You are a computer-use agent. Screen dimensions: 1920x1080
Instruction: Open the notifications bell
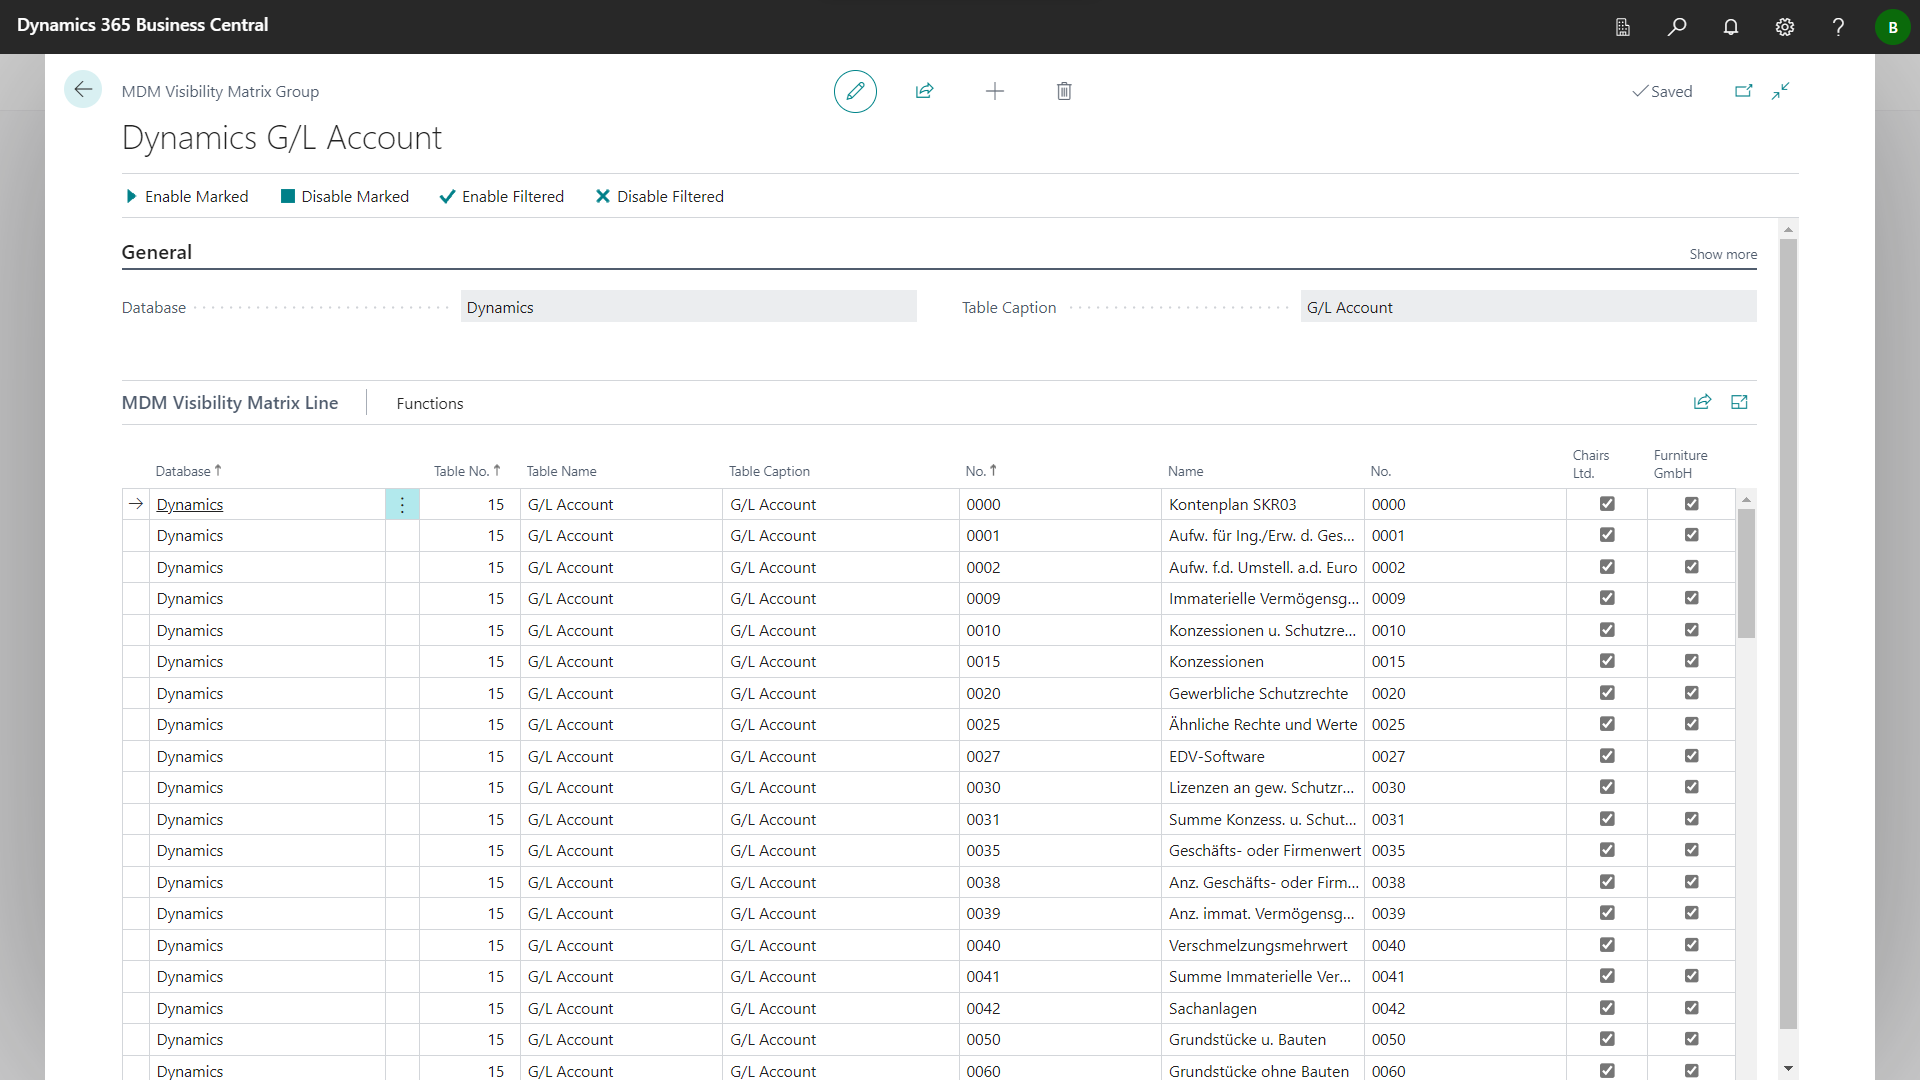tap(1731, 27)
